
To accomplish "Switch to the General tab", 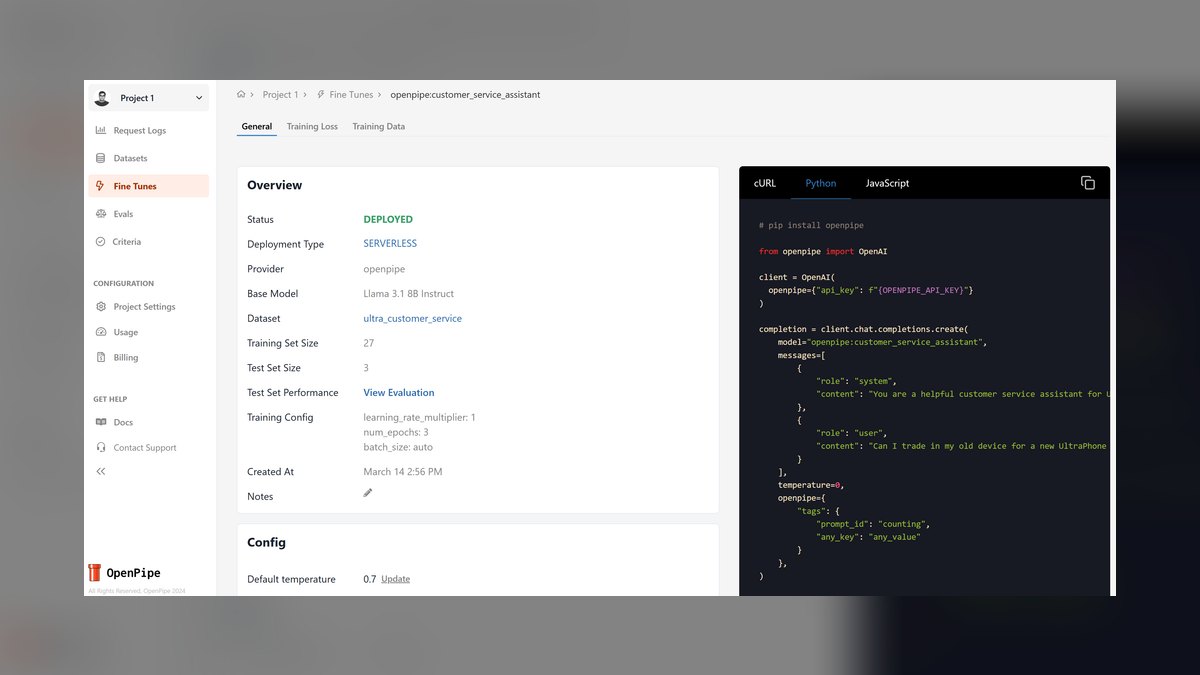I will (257, 127).
